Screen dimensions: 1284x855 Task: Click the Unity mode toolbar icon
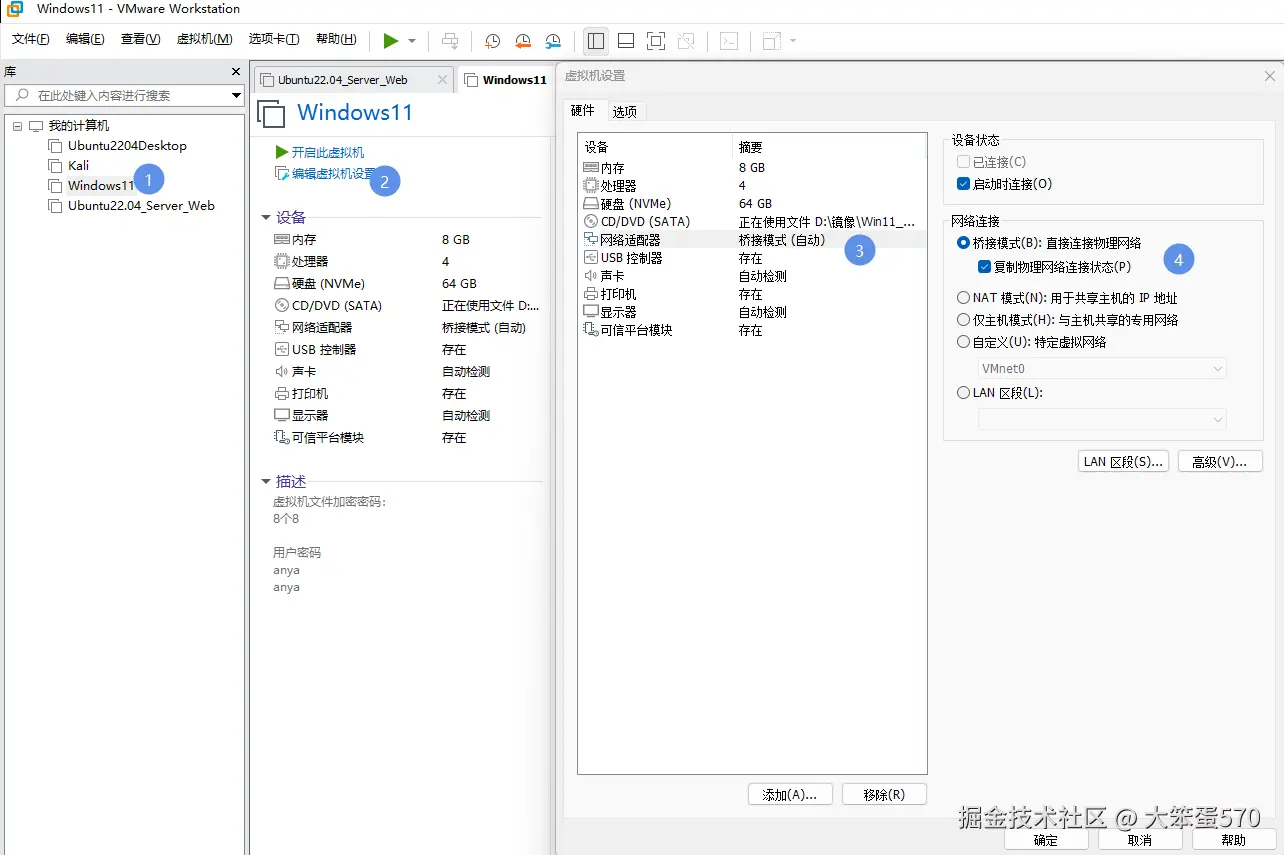(686, 41)
